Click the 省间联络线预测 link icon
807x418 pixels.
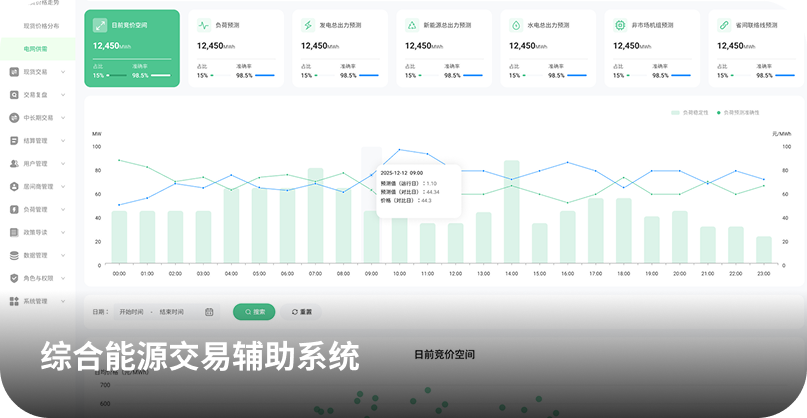724,25
